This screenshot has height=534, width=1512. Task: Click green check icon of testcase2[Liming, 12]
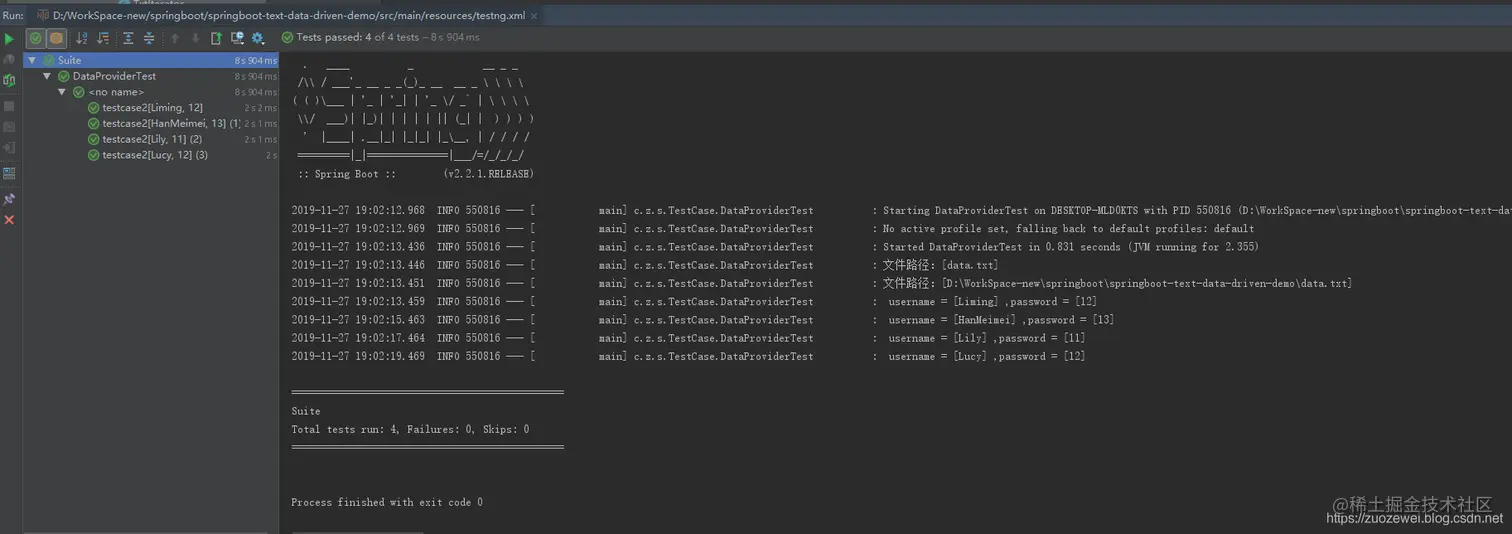click(94, 108)
